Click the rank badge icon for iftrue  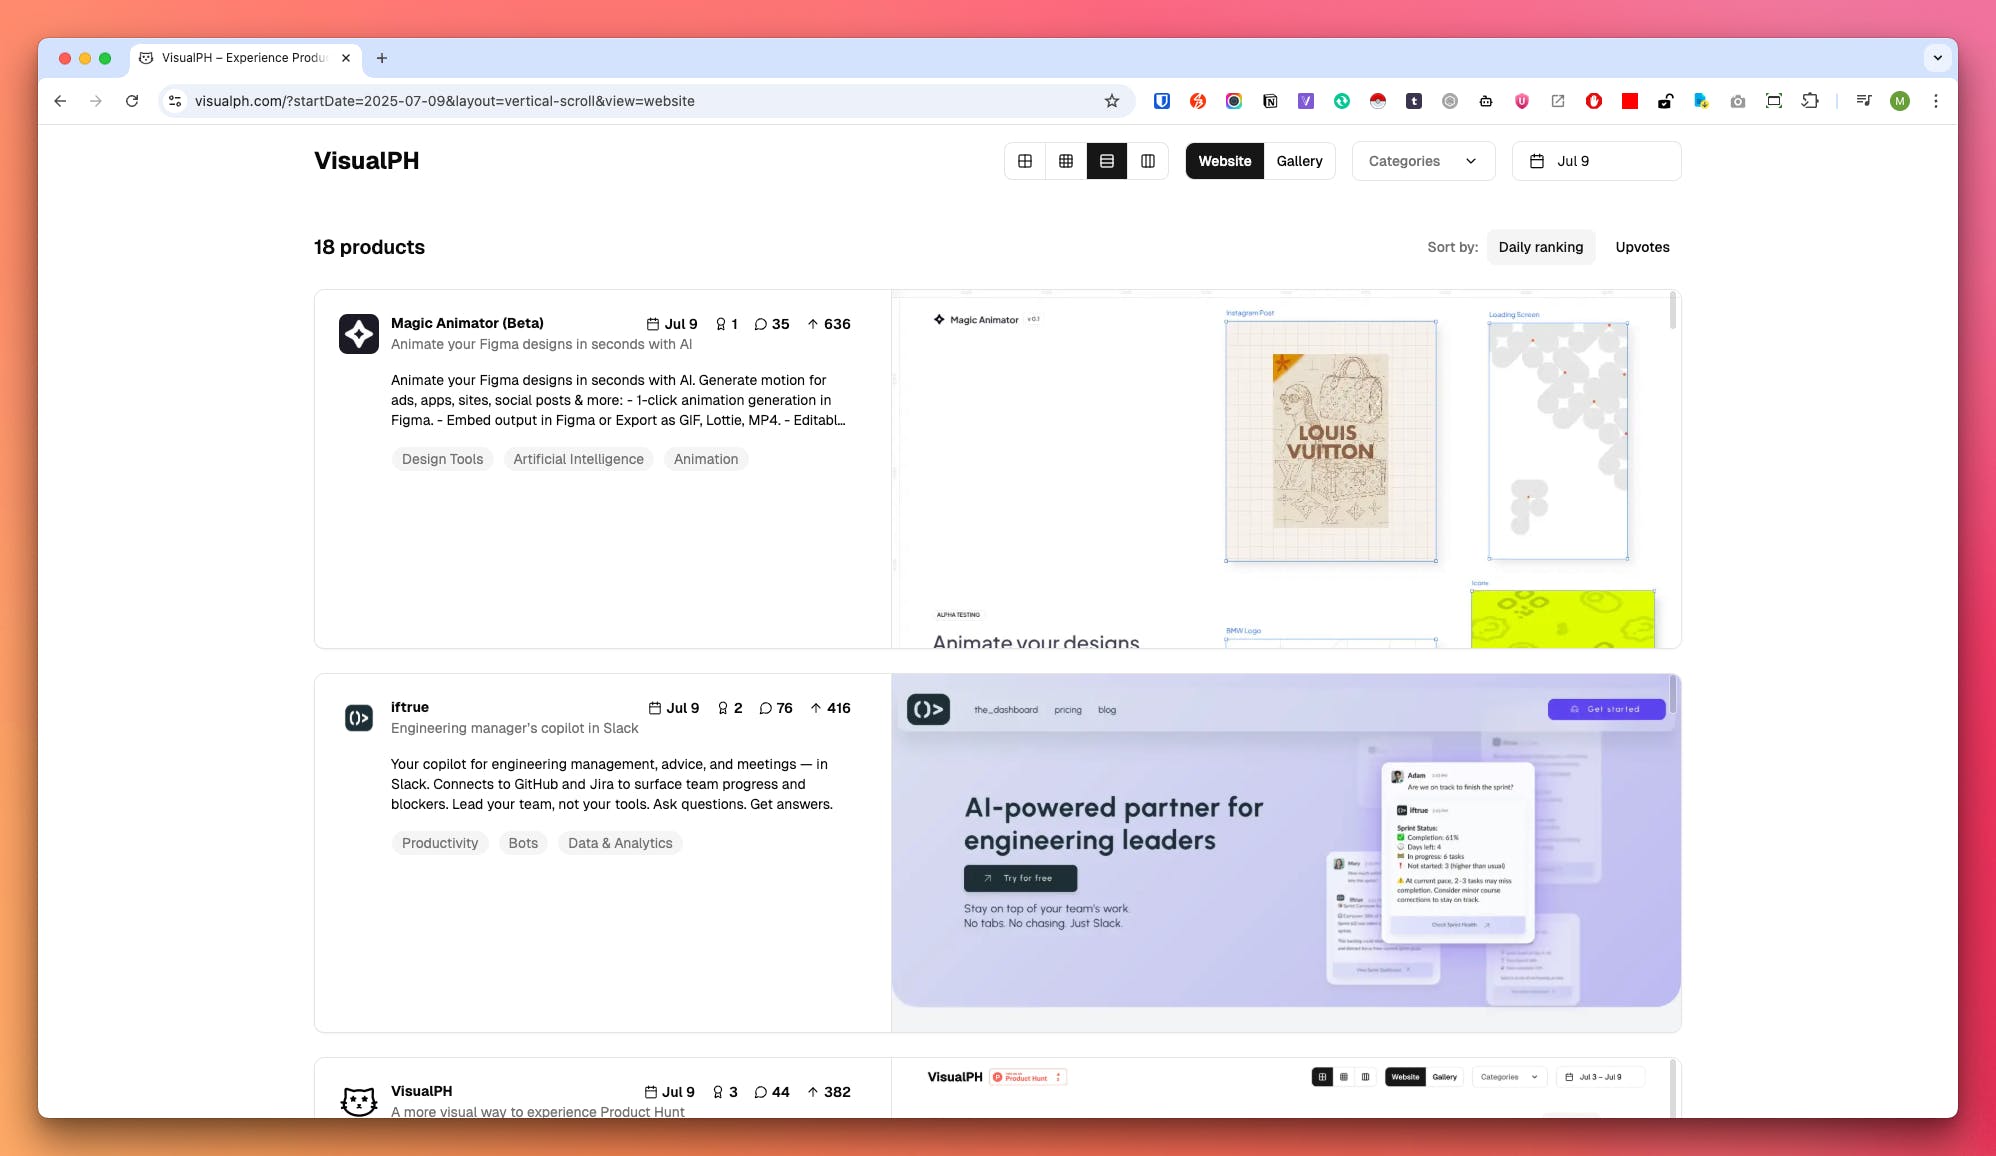(x=723, y=708)
